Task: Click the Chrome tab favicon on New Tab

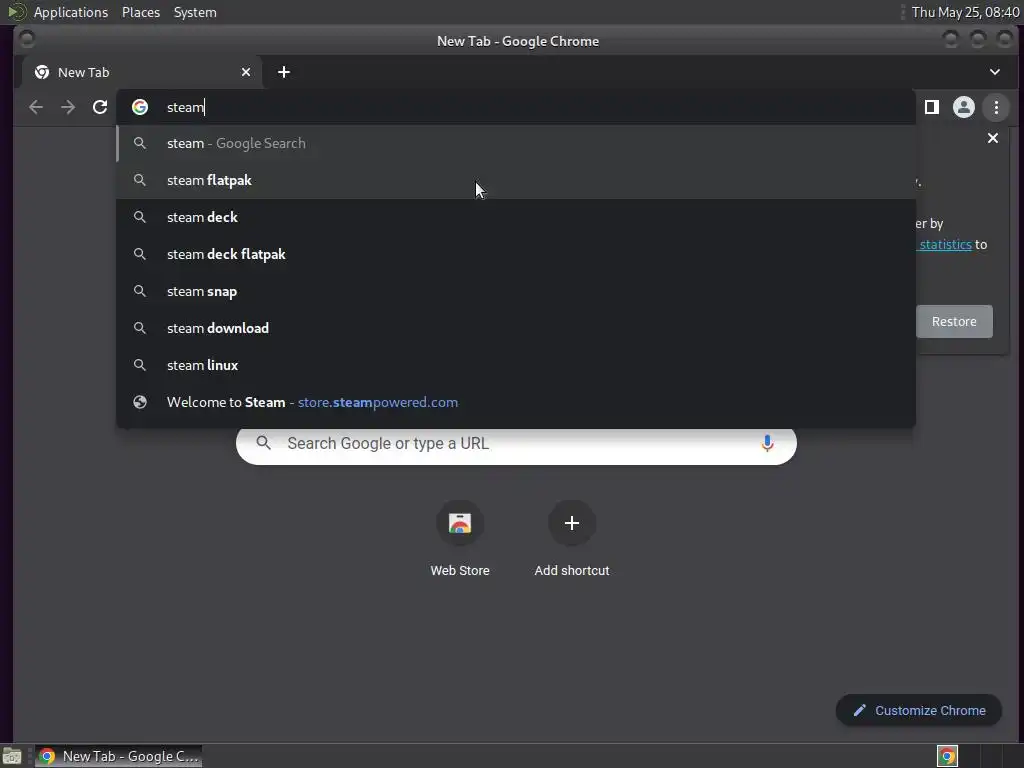Action: (x=42, y=72)
